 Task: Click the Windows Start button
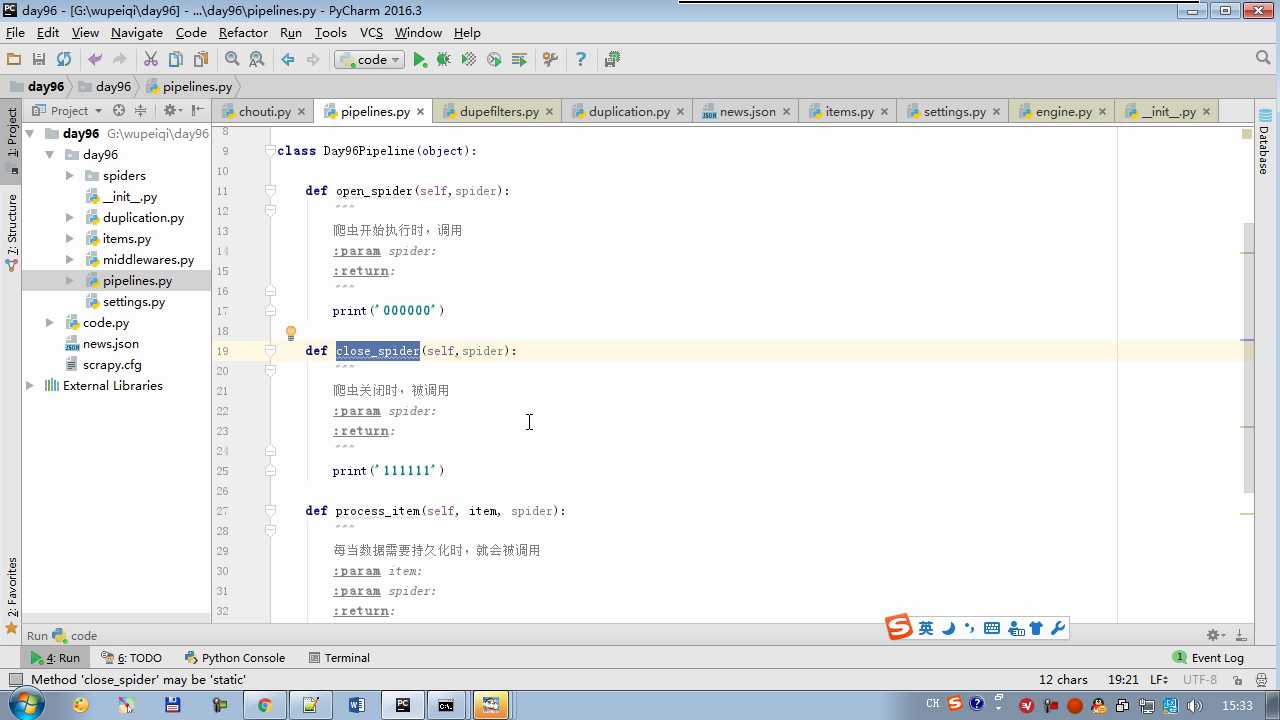[24, 705]
